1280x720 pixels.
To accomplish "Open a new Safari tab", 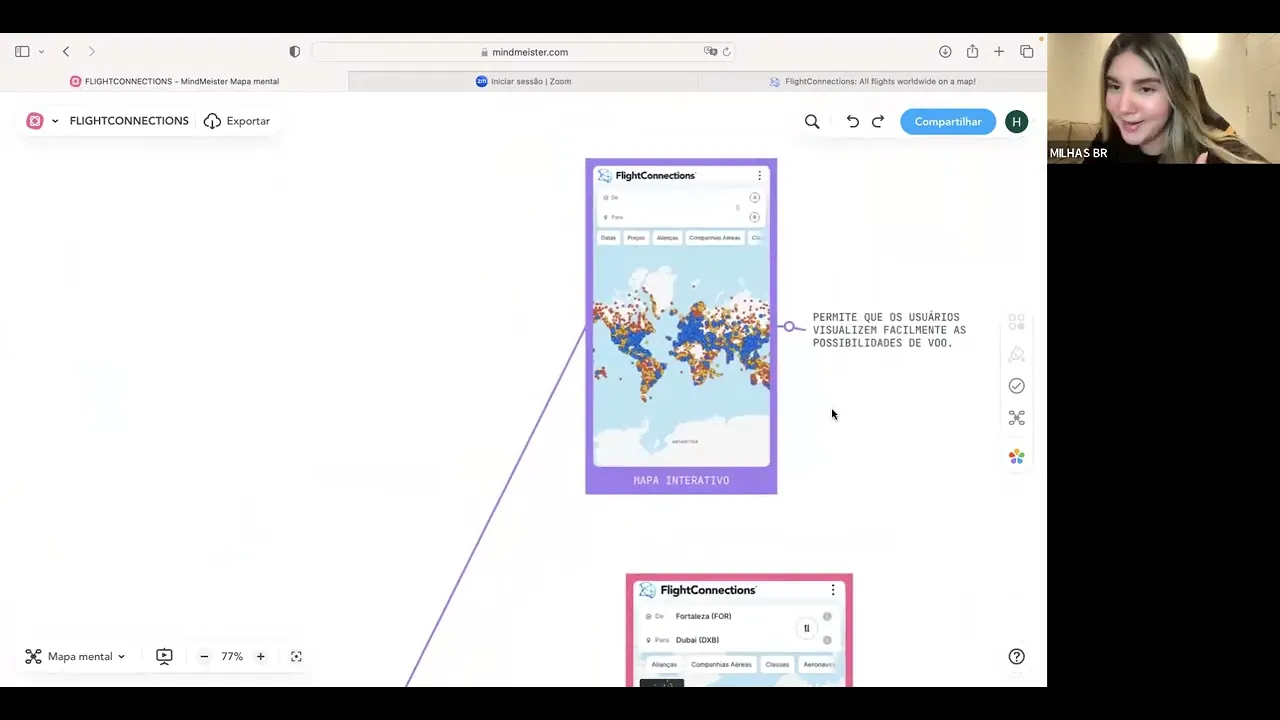I will pyautogui.click(x=999, y=52).
